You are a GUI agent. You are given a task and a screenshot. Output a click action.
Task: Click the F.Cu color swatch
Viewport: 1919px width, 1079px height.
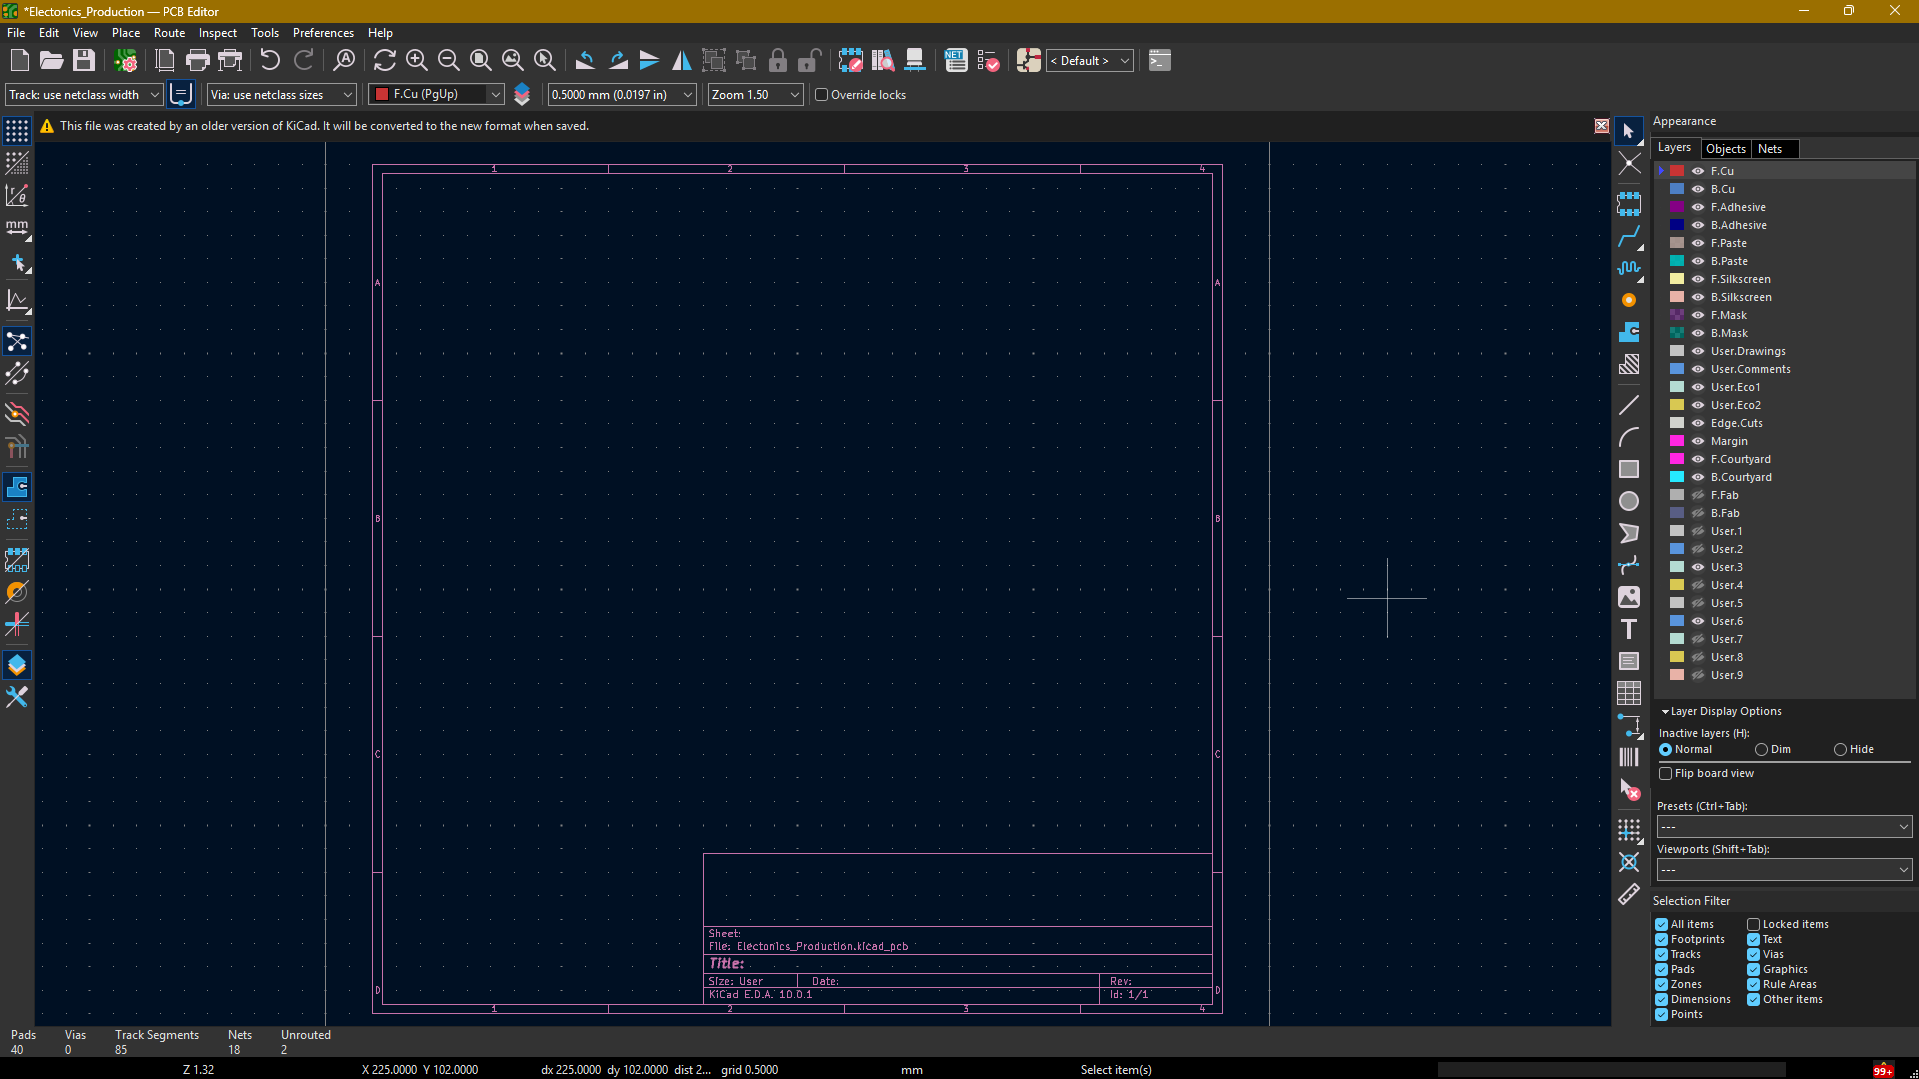[x=1677, y=171]
